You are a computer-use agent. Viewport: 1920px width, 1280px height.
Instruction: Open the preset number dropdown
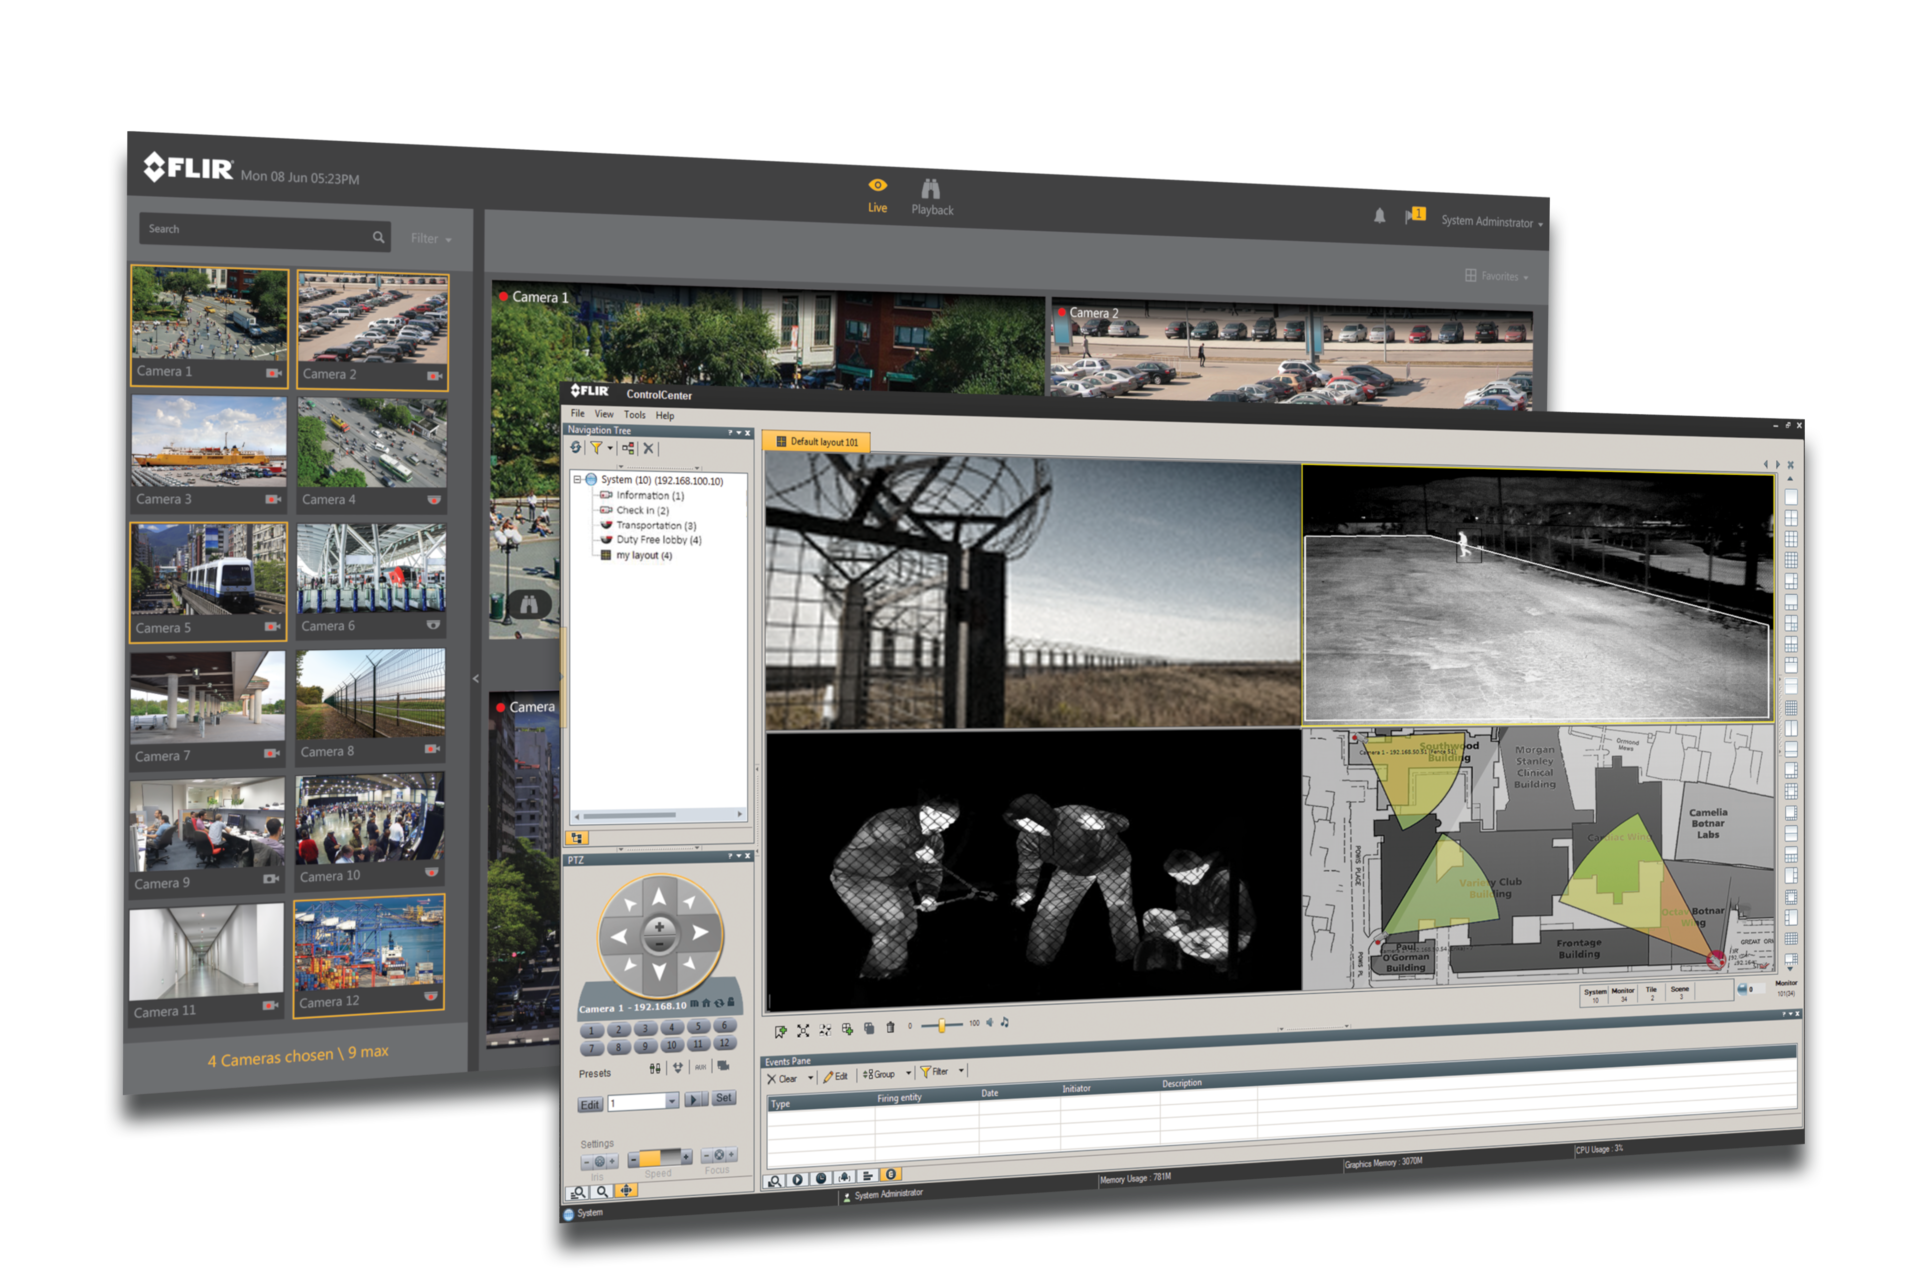pos(671,1101)
